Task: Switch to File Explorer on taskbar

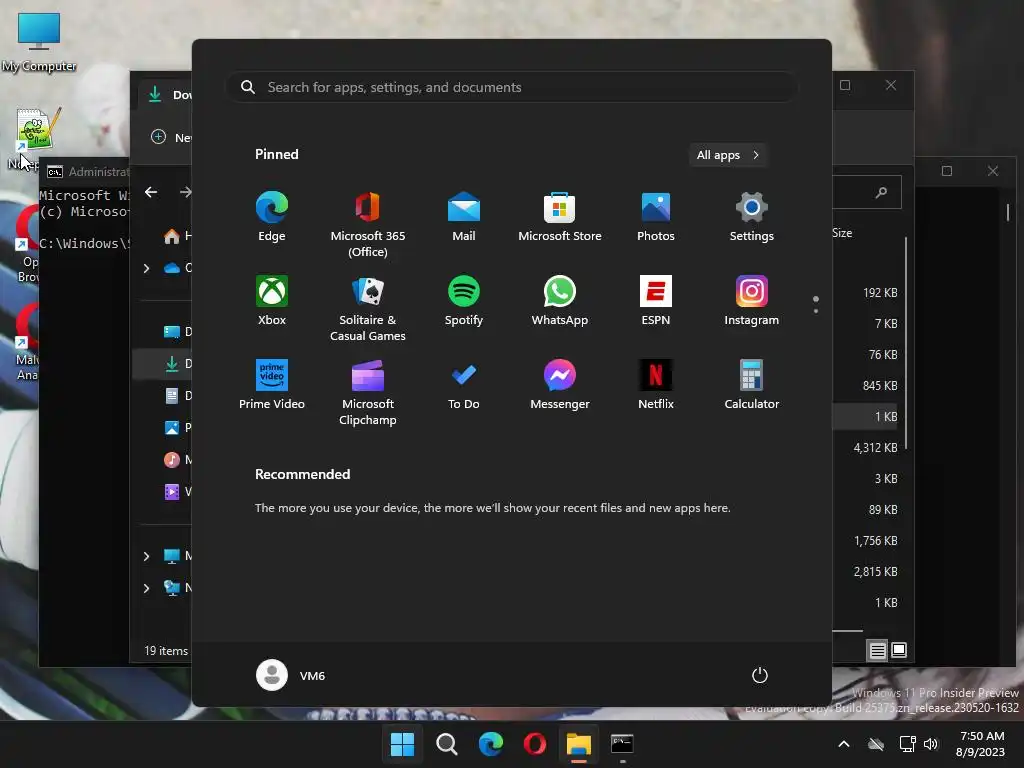Action: (x=579, y=744)
